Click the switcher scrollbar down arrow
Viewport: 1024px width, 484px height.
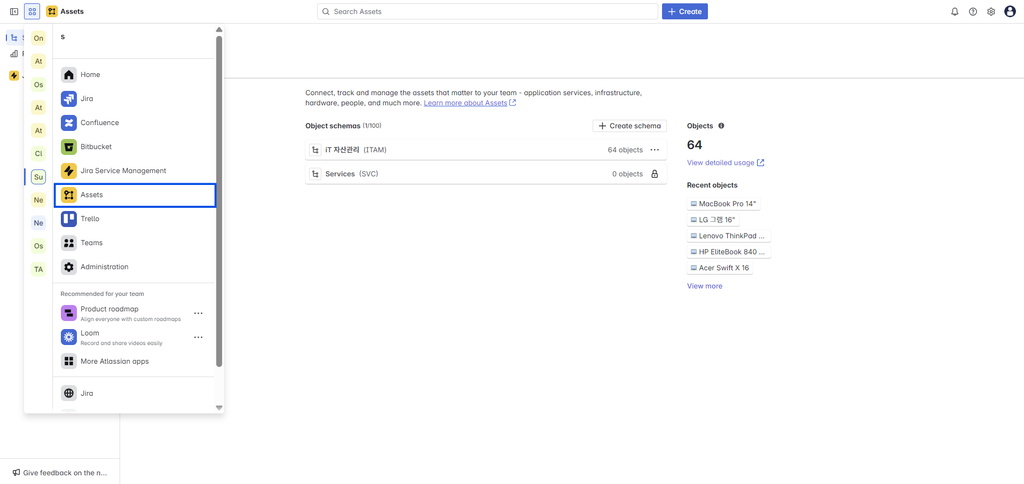(x=219, y=408)
